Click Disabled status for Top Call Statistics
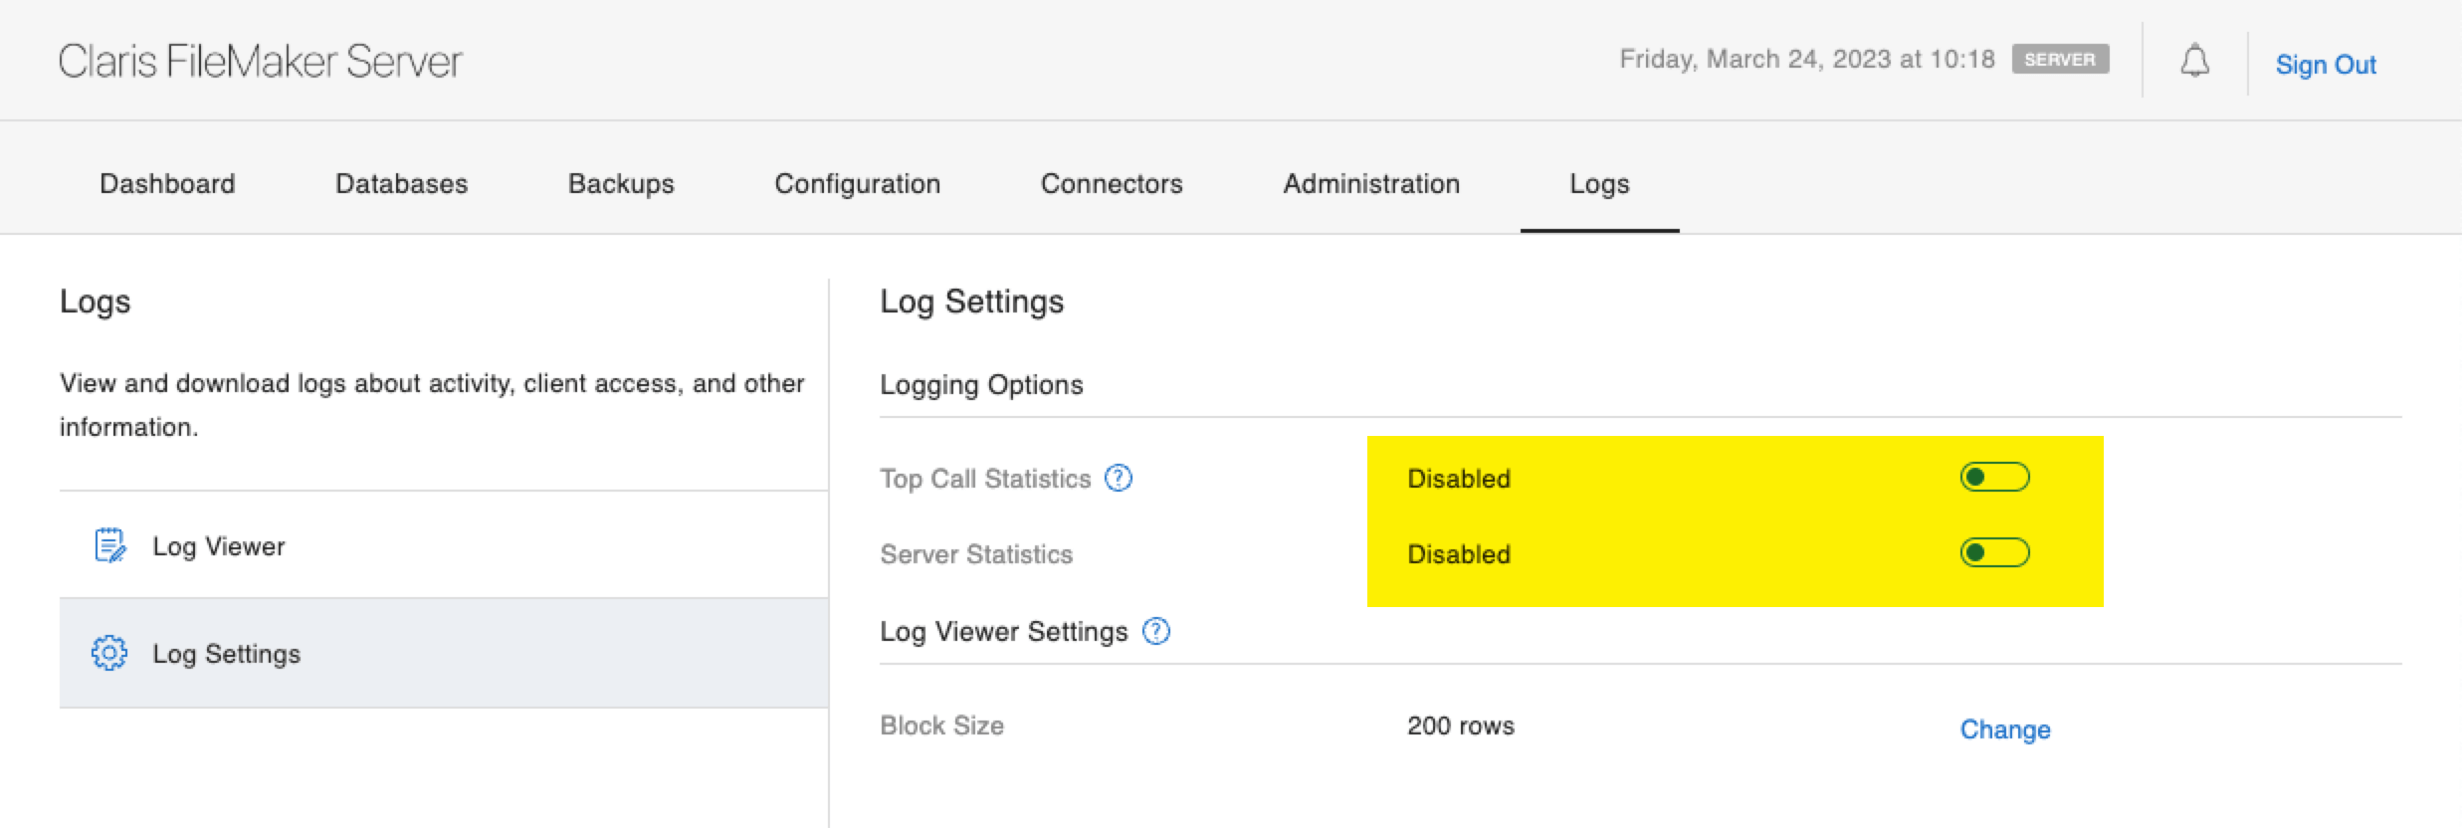This screenshot has width=2462, height=828. pos(1458,478)
